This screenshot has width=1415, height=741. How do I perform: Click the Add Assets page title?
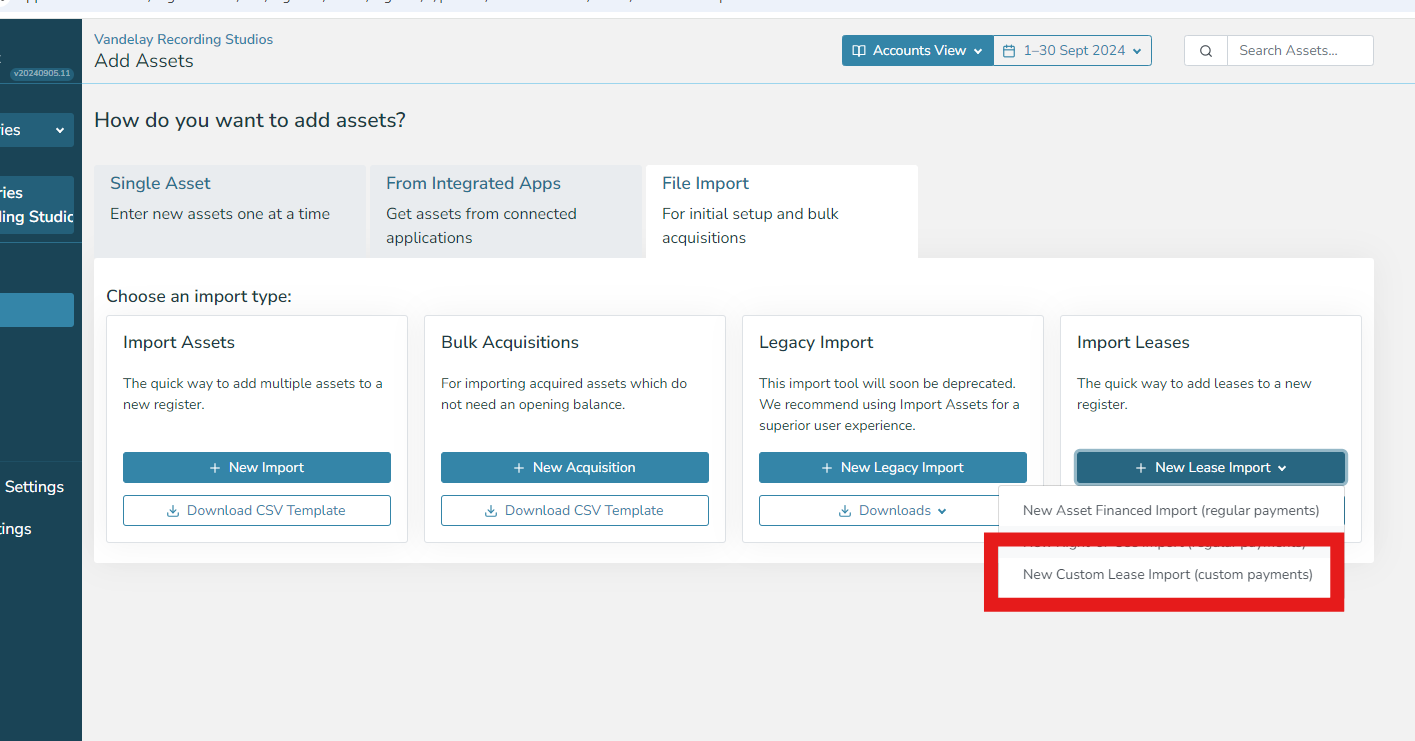[x=144, y=61]
